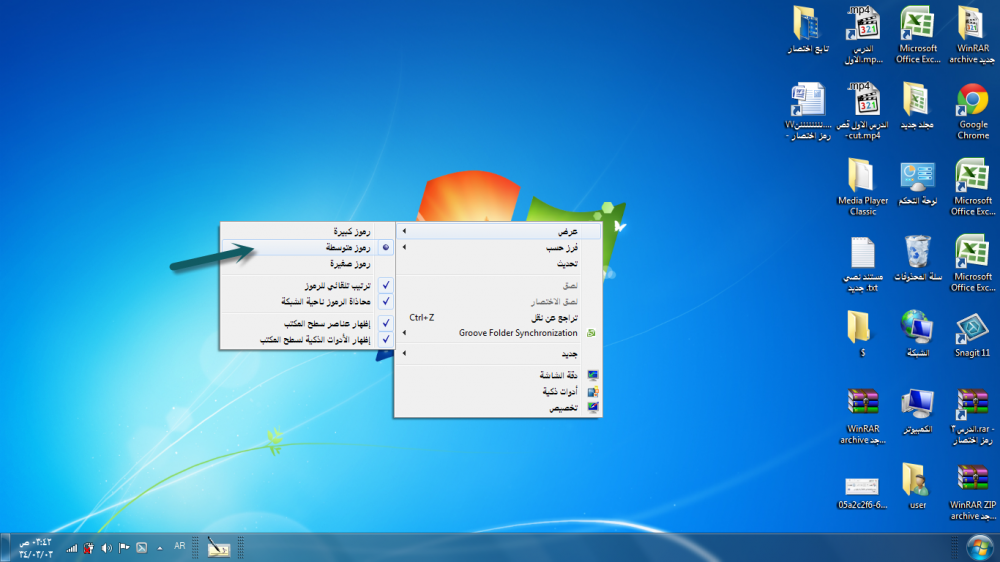Expand the New (جديد) submenu
The height and width of the screenshot is (562, 1000).
pyautogui.click(x=500, y=354)
